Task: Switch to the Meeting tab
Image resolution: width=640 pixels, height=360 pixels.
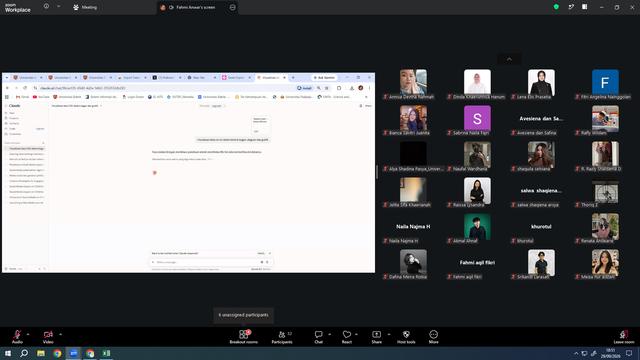Action: tap(85, 7)
